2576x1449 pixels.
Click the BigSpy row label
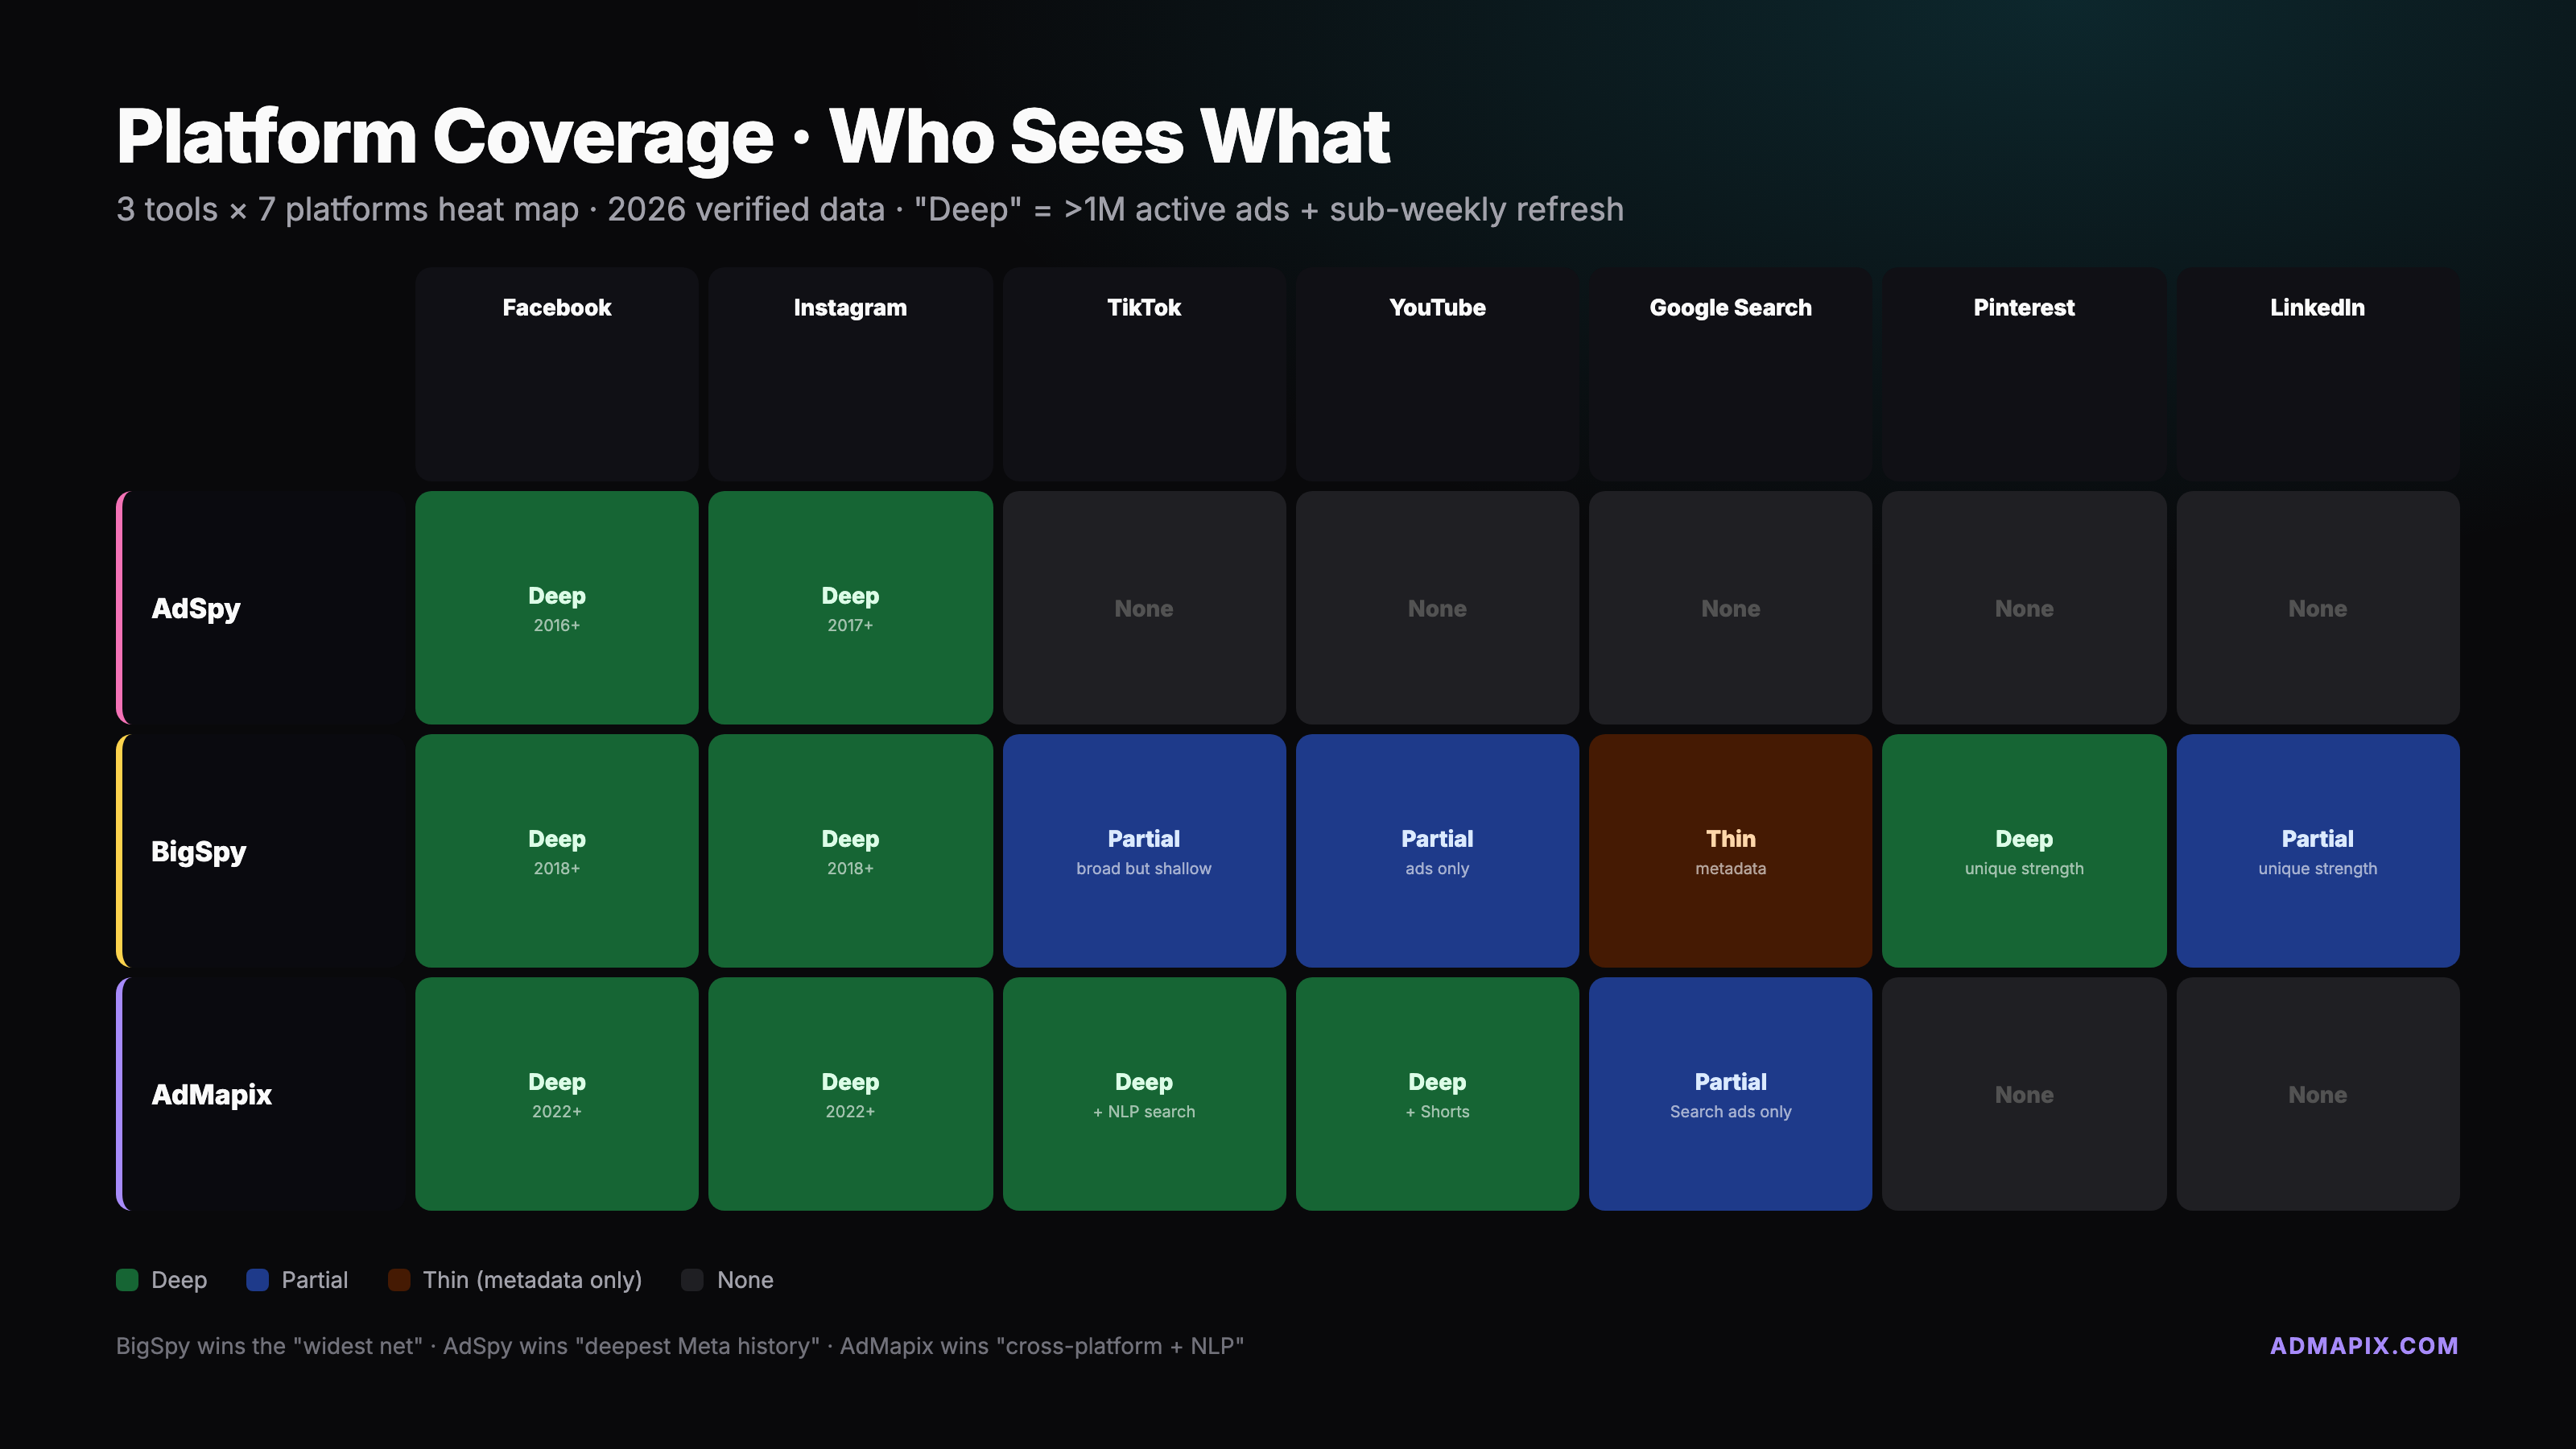coord(198,851)
